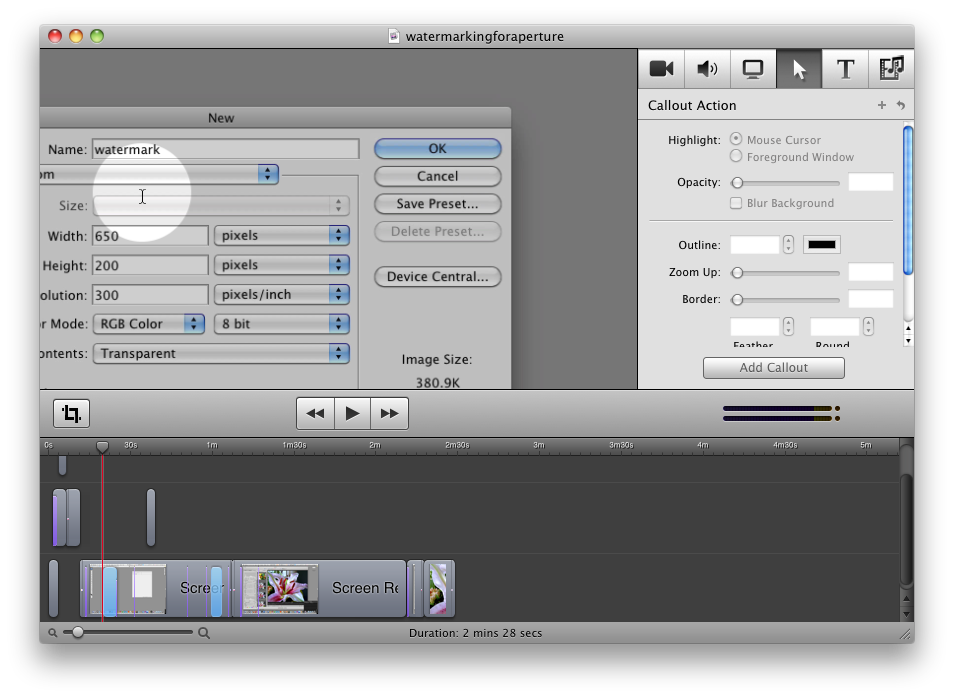Switch to the Text properties tab
Viewport: 954px width, 698px height.
coord(845,69)
